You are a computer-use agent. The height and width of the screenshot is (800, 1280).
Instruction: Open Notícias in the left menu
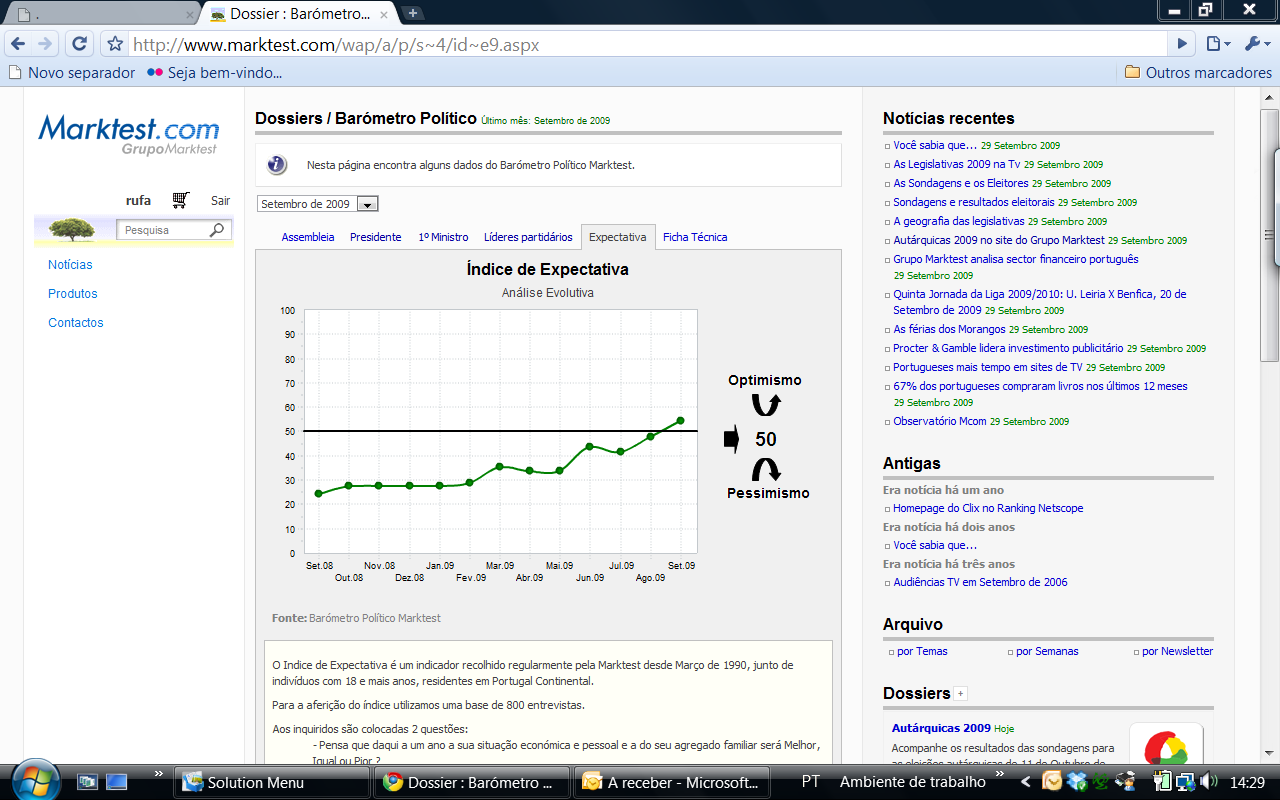coord(70,265)
